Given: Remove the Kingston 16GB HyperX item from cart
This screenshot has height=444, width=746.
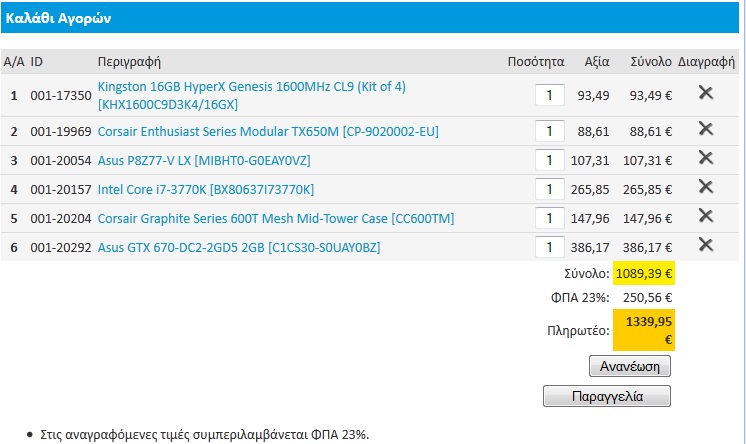Looking at the screenshot, I should pos(706,93).
